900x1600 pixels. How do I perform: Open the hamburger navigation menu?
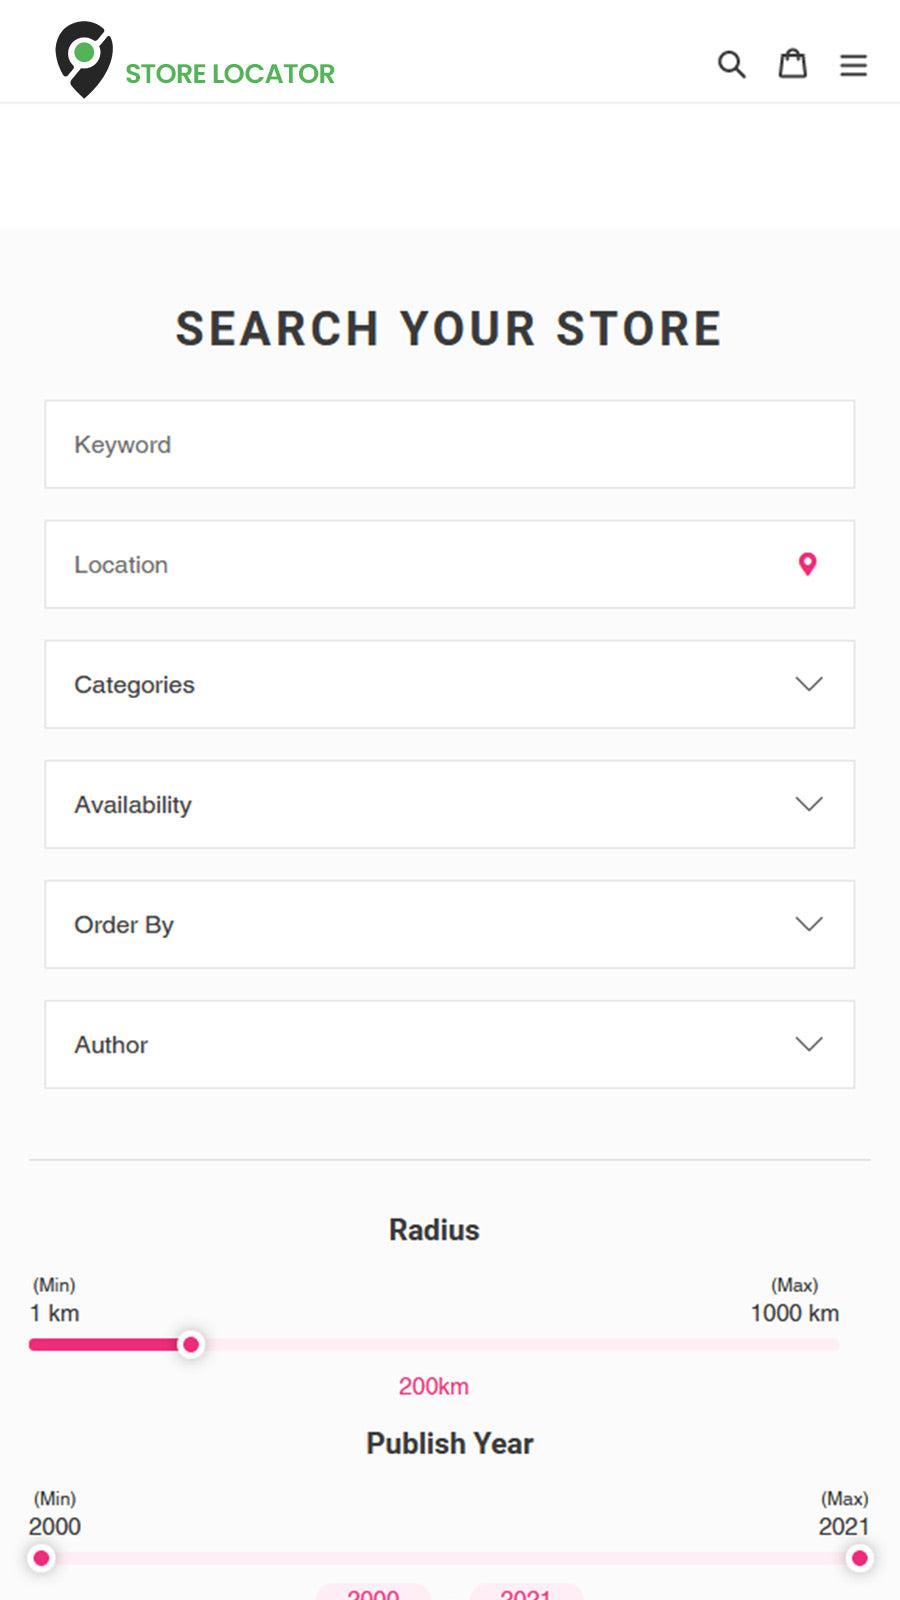(x=853, y=65)
